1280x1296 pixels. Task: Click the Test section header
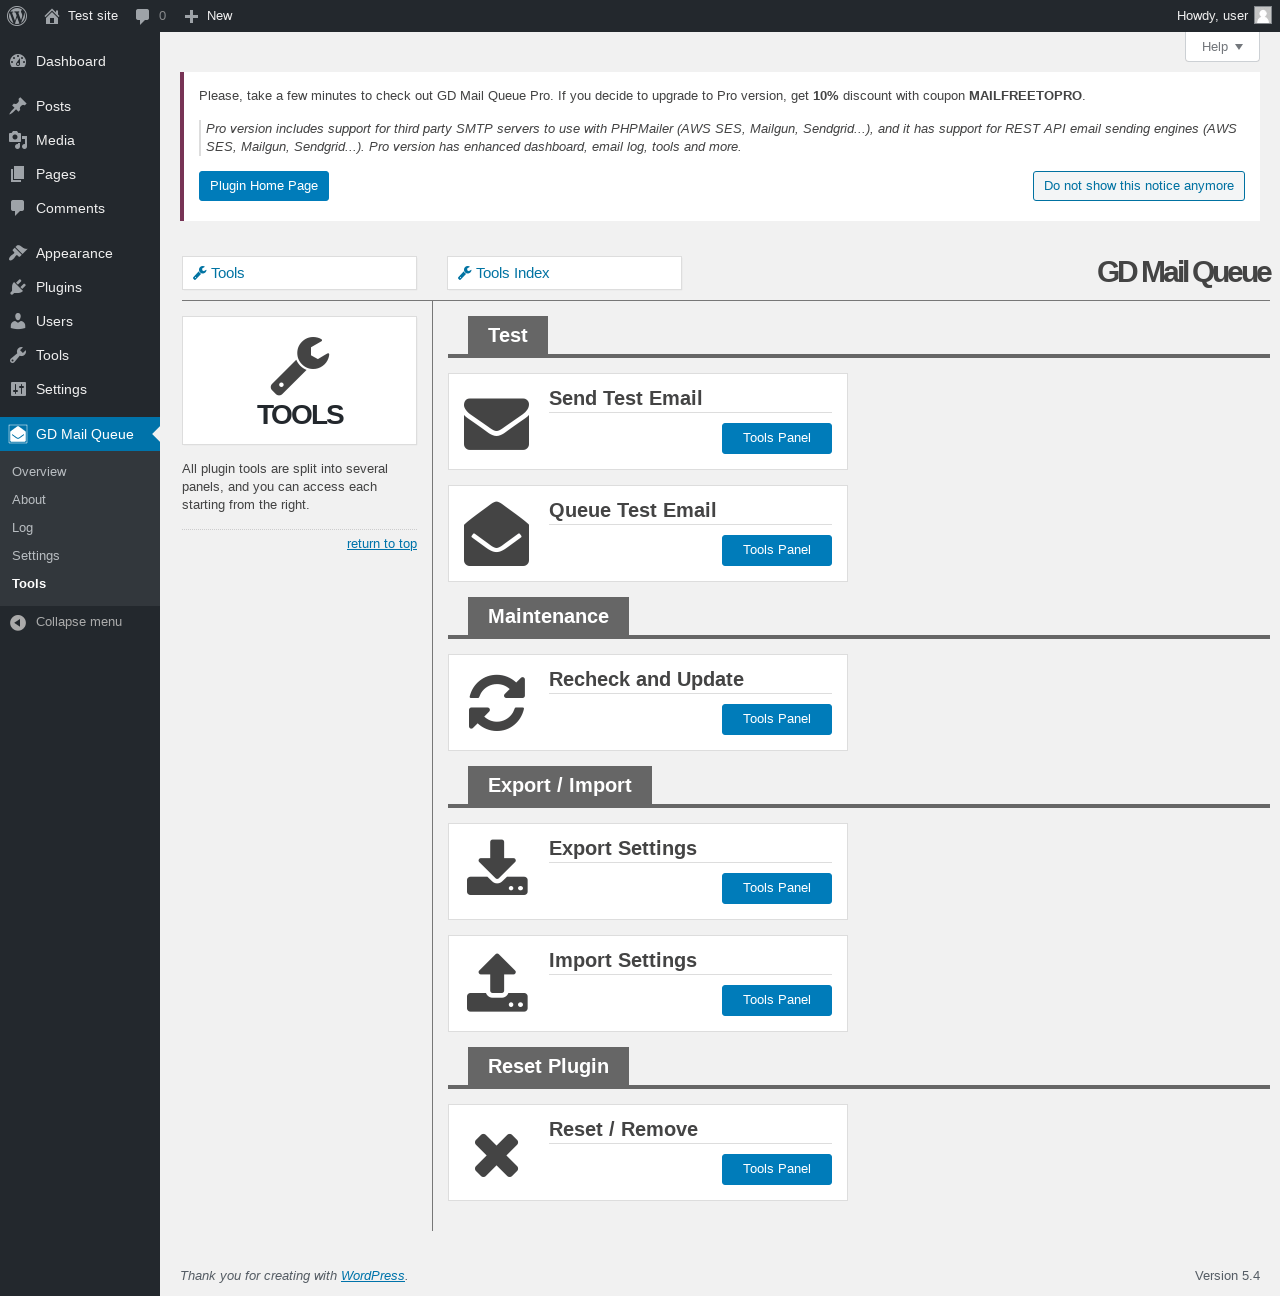[508, 335]
